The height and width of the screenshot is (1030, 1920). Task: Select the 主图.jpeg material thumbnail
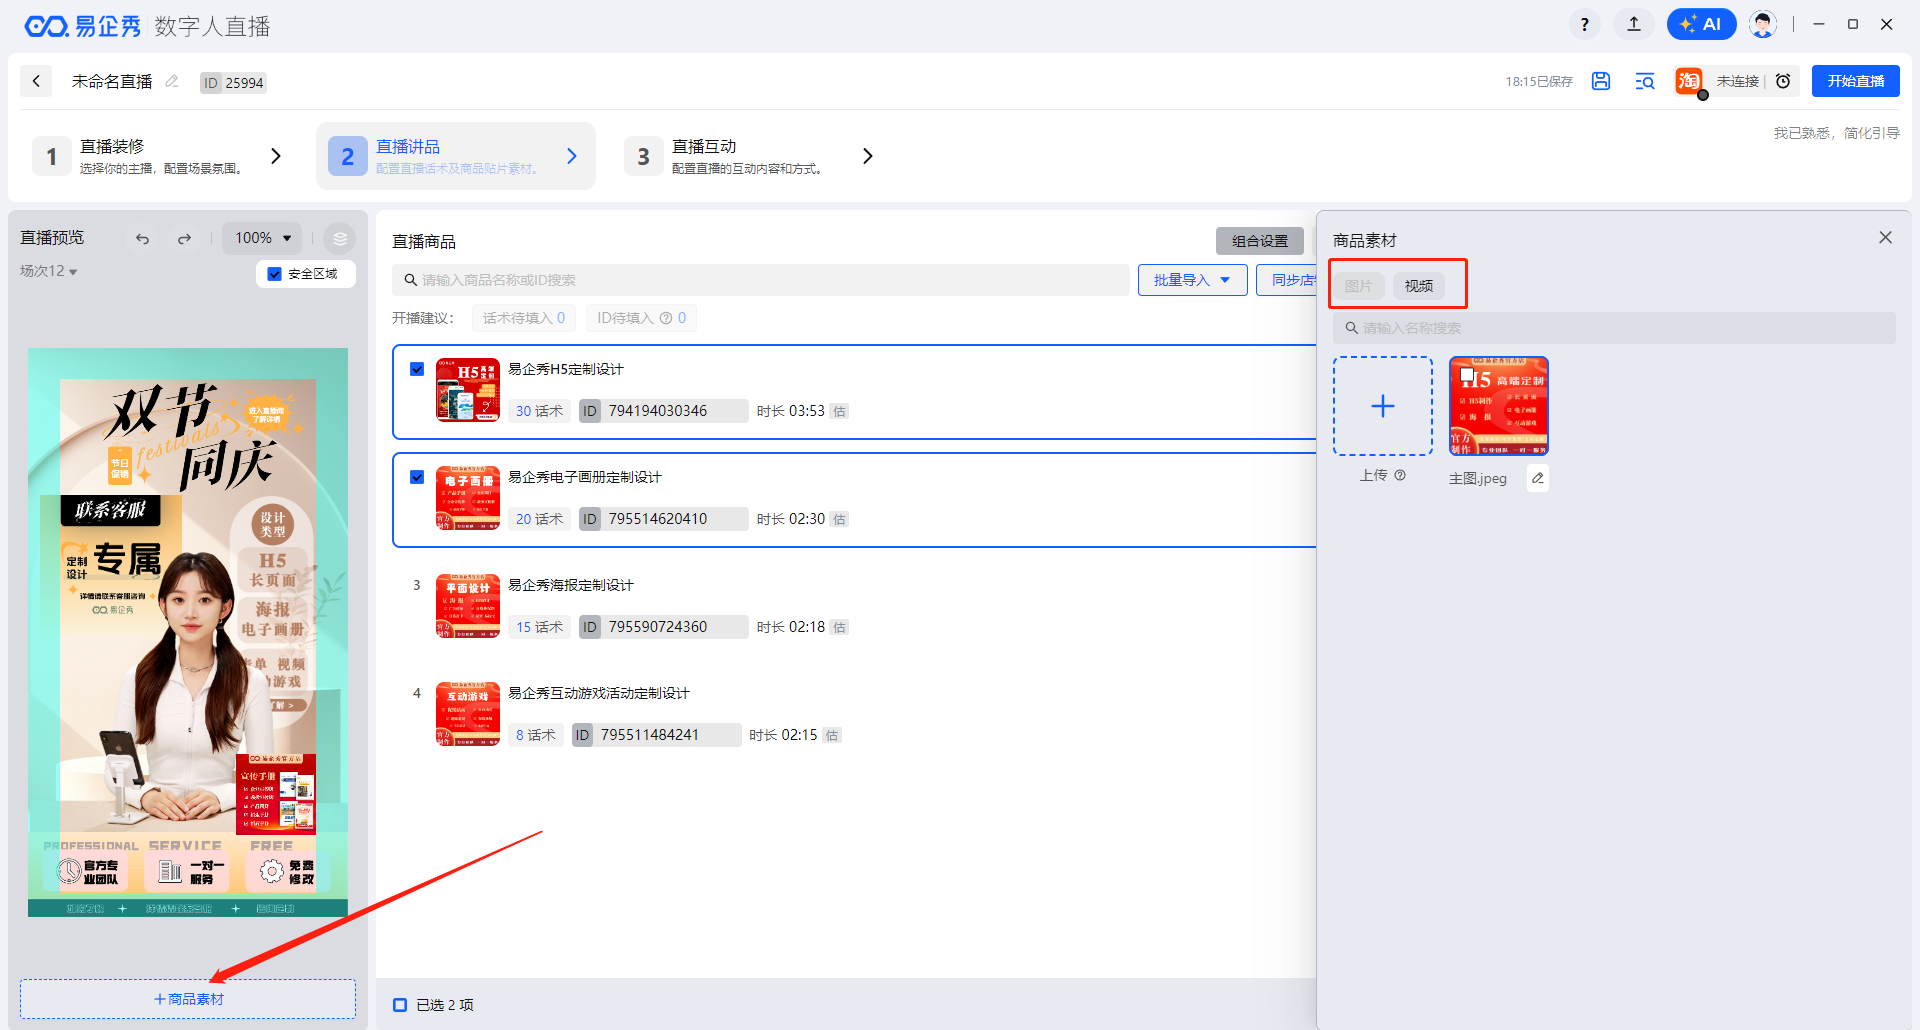coord(1499,406)
